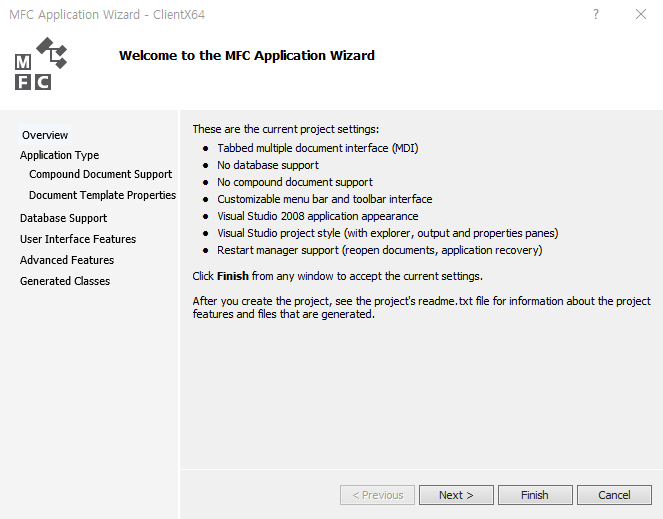Screen dimensions: 663x519
Task: Open User Interface Features page
Action: 78,239
